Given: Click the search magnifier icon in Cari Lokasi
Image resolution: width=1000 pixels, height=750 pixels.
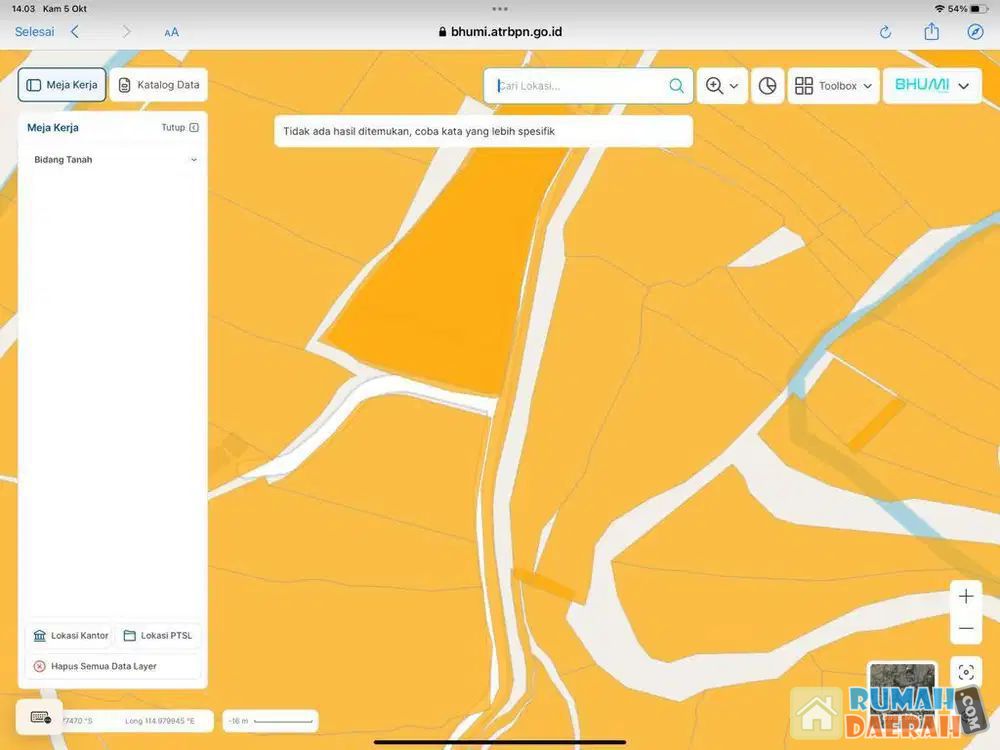Looking at the screenshot, I should click(x=677, y=86).
